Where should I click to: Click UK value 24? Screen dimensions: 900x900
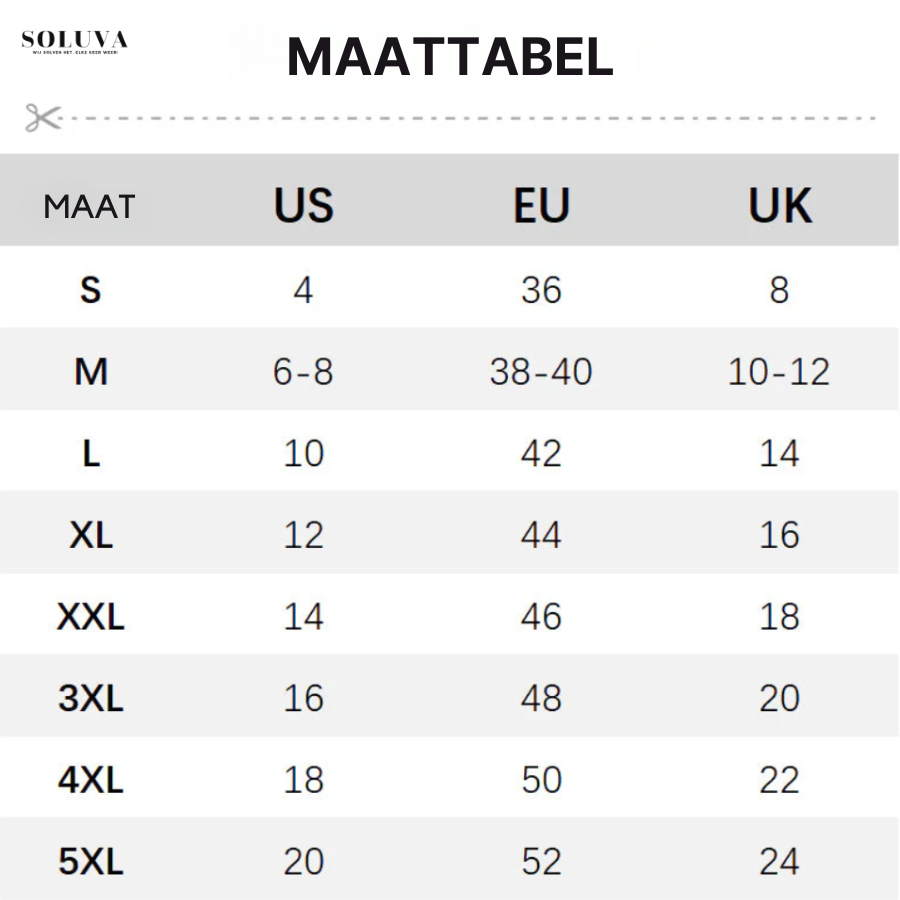click(779, 862)
